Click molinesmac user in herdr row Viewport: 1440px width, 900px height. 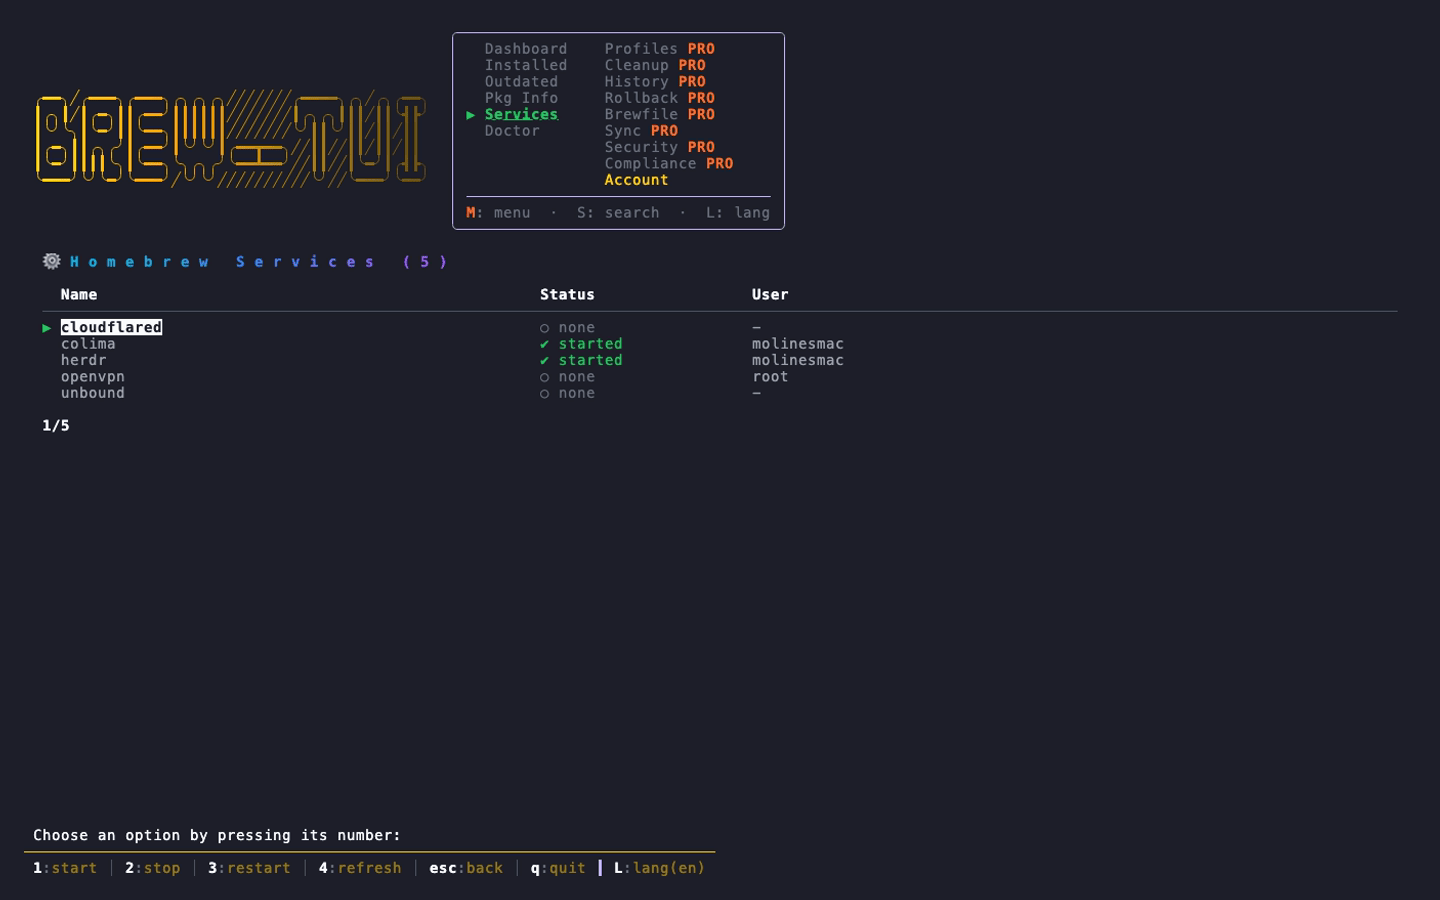point(798,360)
